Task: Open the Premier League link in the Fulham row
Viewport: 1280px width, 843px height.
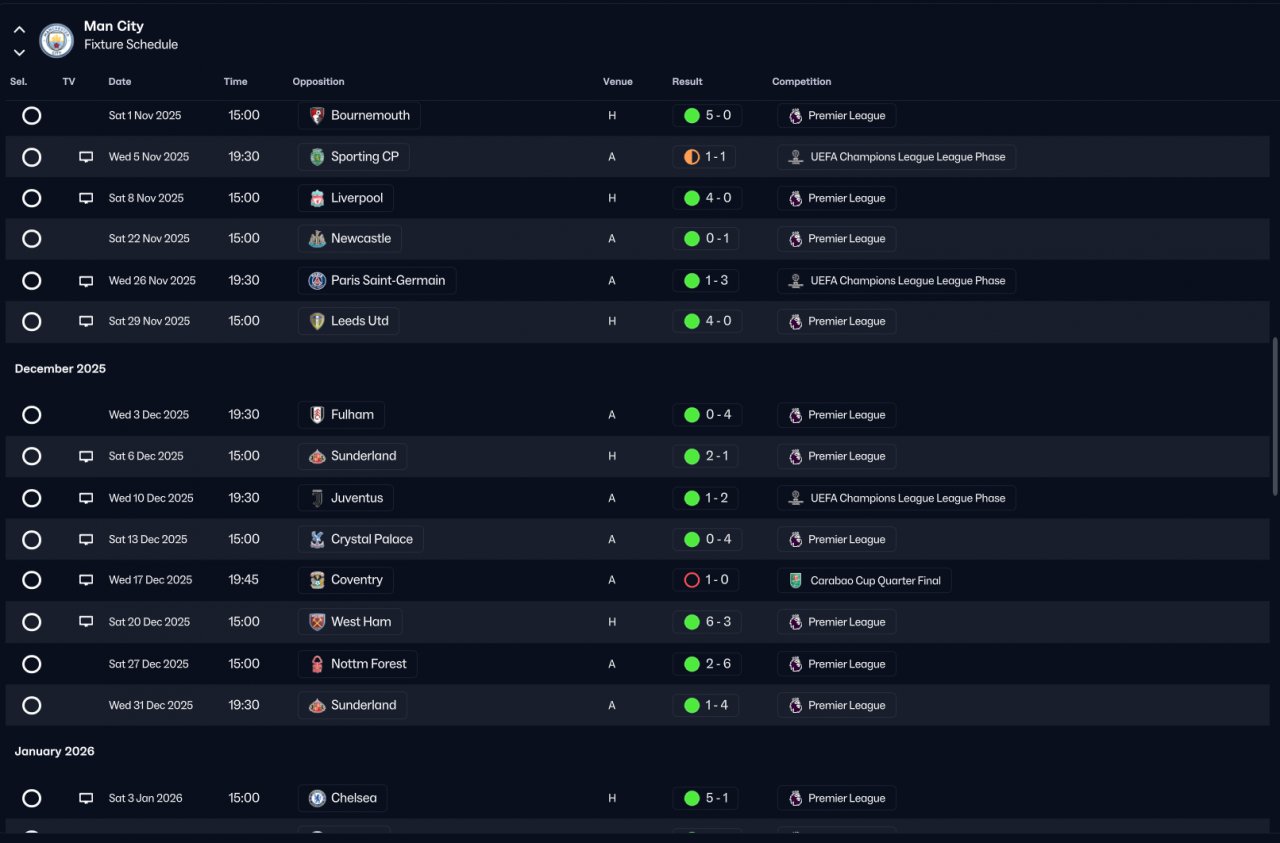Action: (x=836, y=415)
